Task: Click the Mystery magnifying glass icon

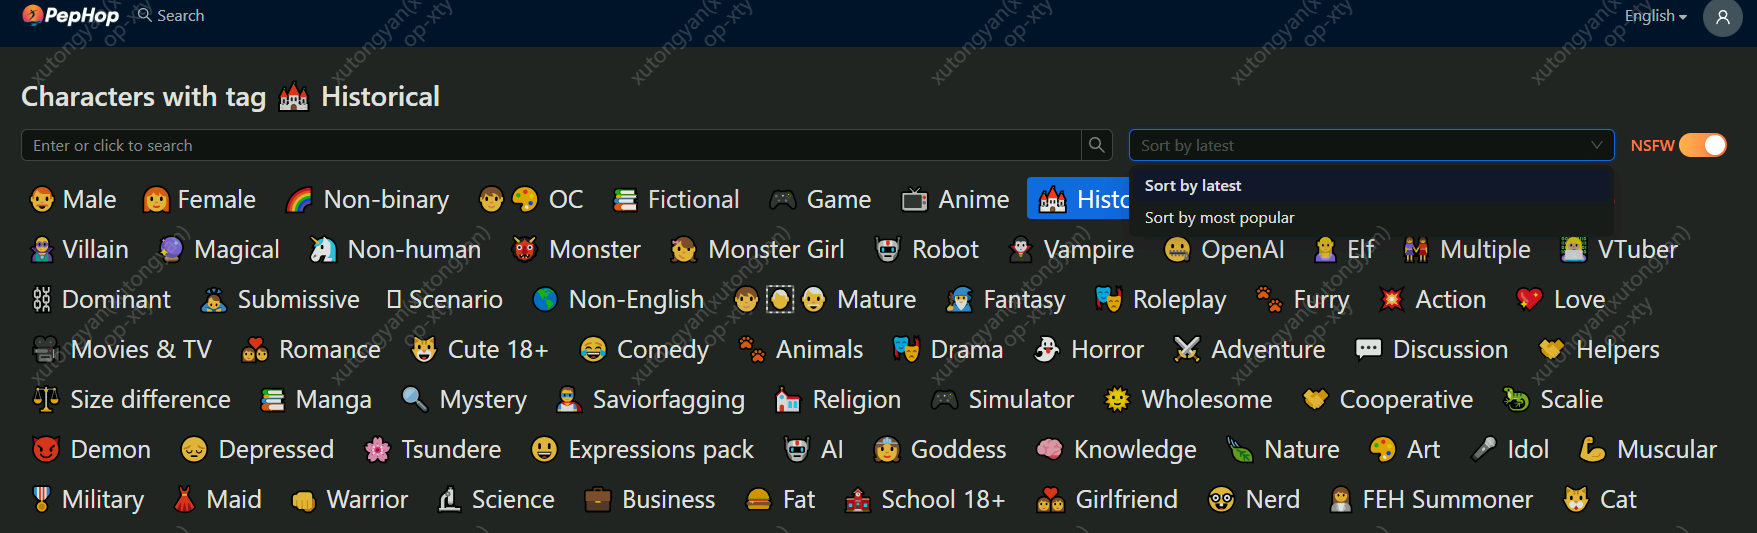Action: click(x=415, y=399)
